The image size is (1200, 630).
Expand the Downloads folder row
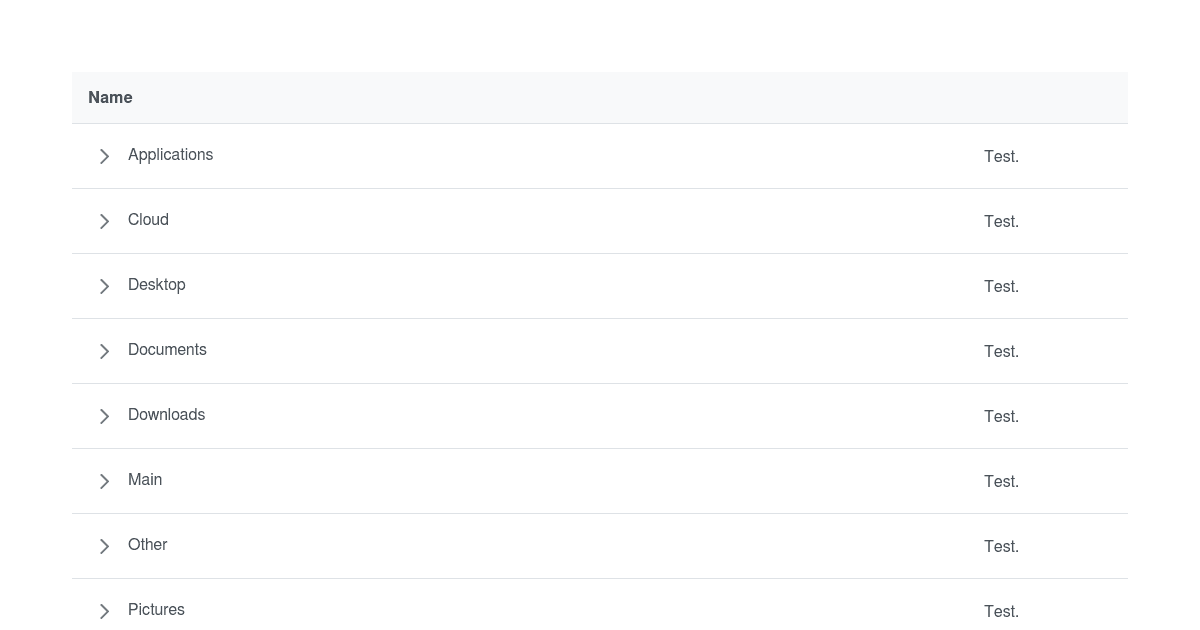click(x=104, y=416)
